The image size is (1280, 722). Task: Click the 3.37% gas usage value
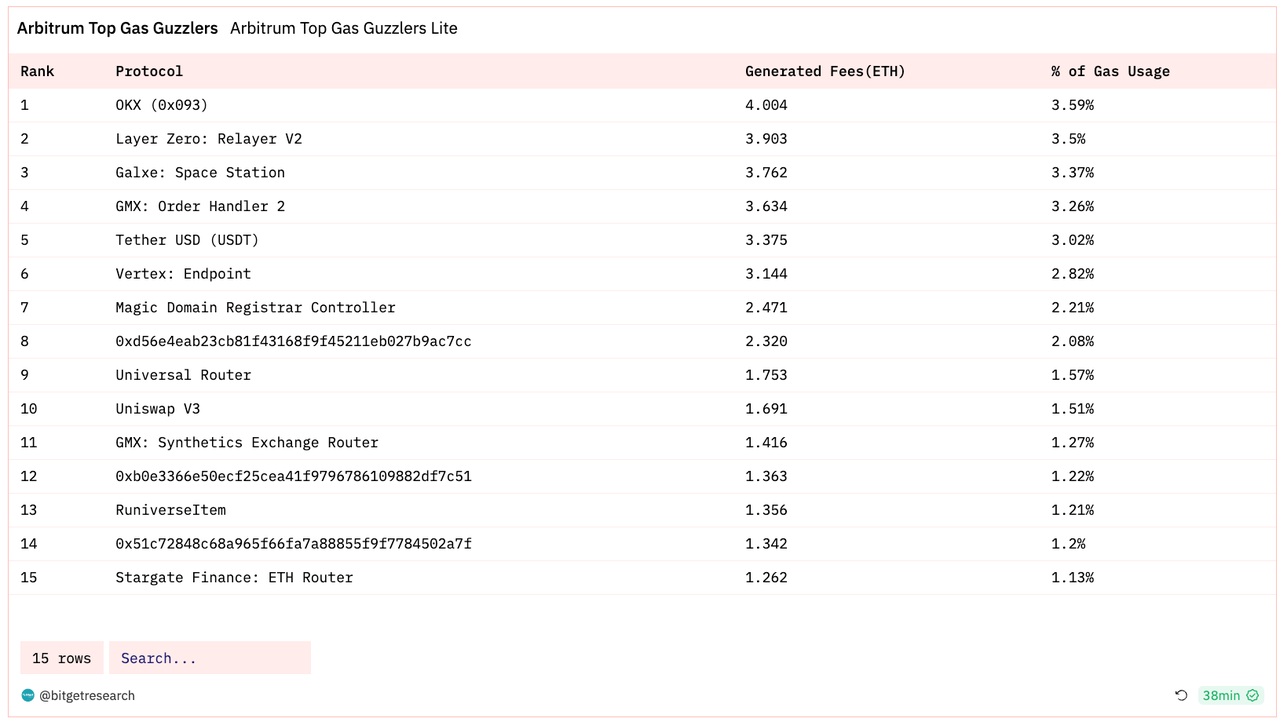point(1072,173)
